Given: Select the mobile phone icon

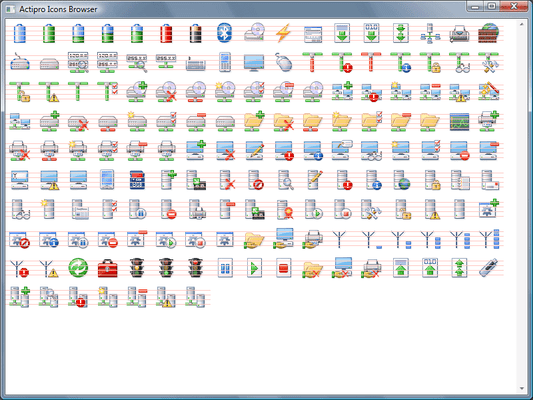Looking at the screenshot, I should coord(225,62).
